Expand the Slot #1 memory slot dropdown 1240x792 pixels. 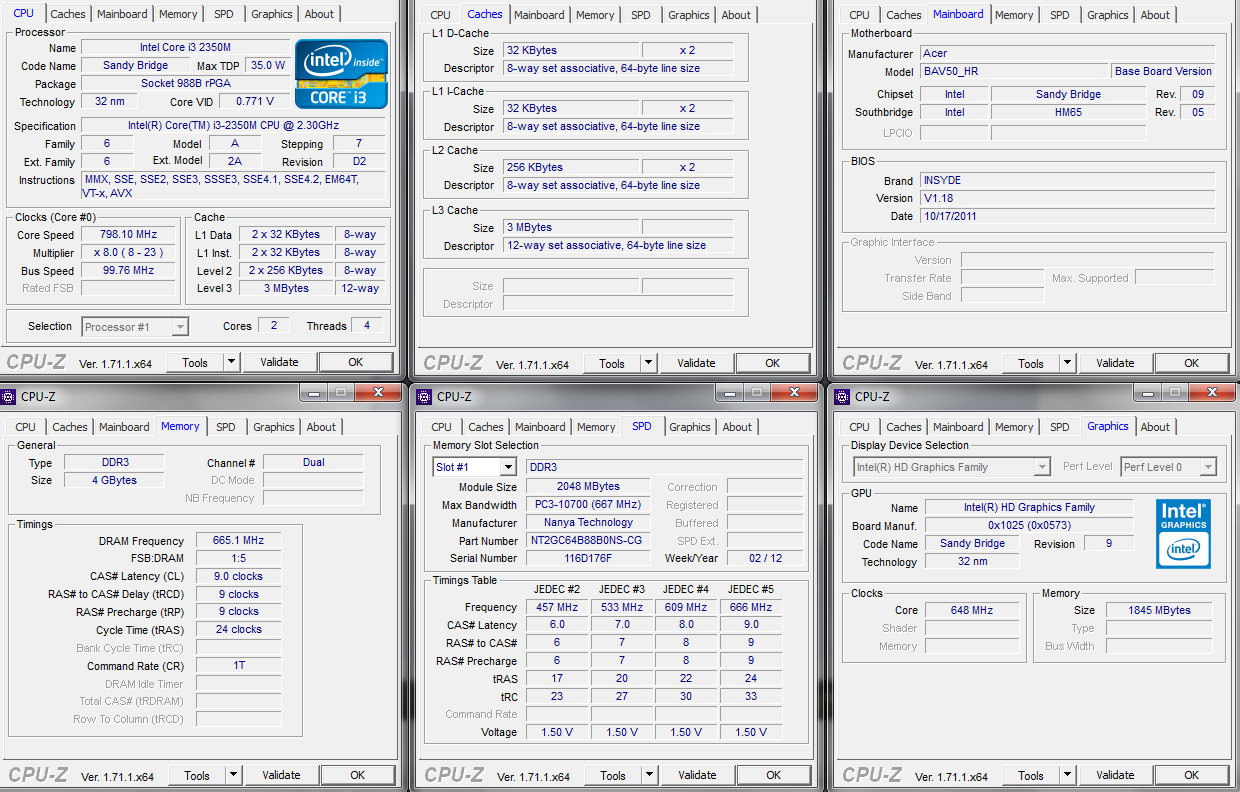508,467
